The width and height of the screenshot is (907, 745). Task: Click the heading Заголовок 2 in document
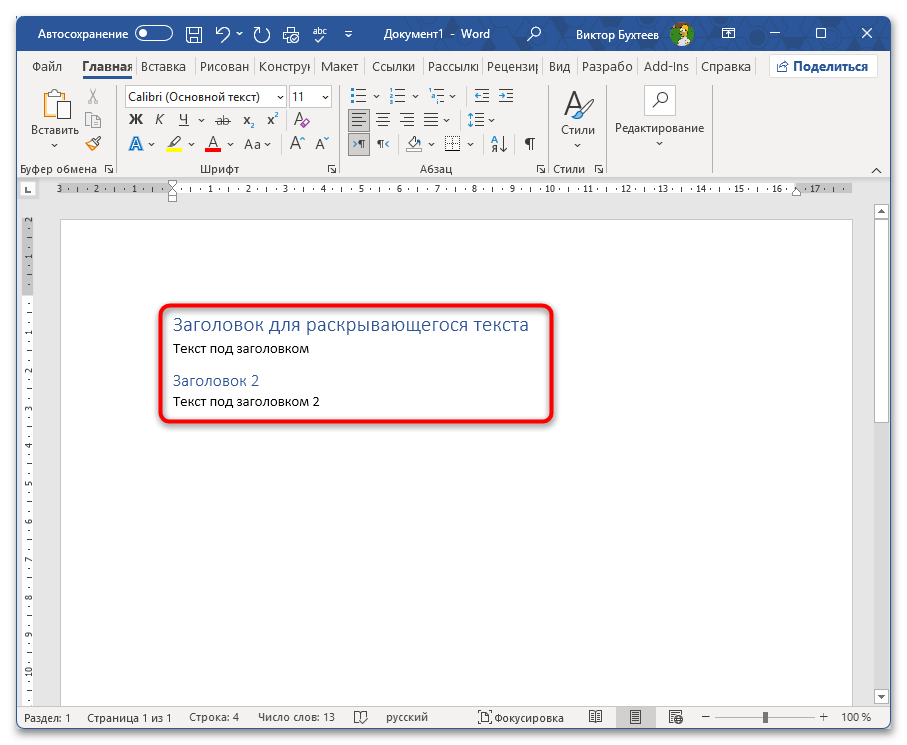tap(216, 381)
